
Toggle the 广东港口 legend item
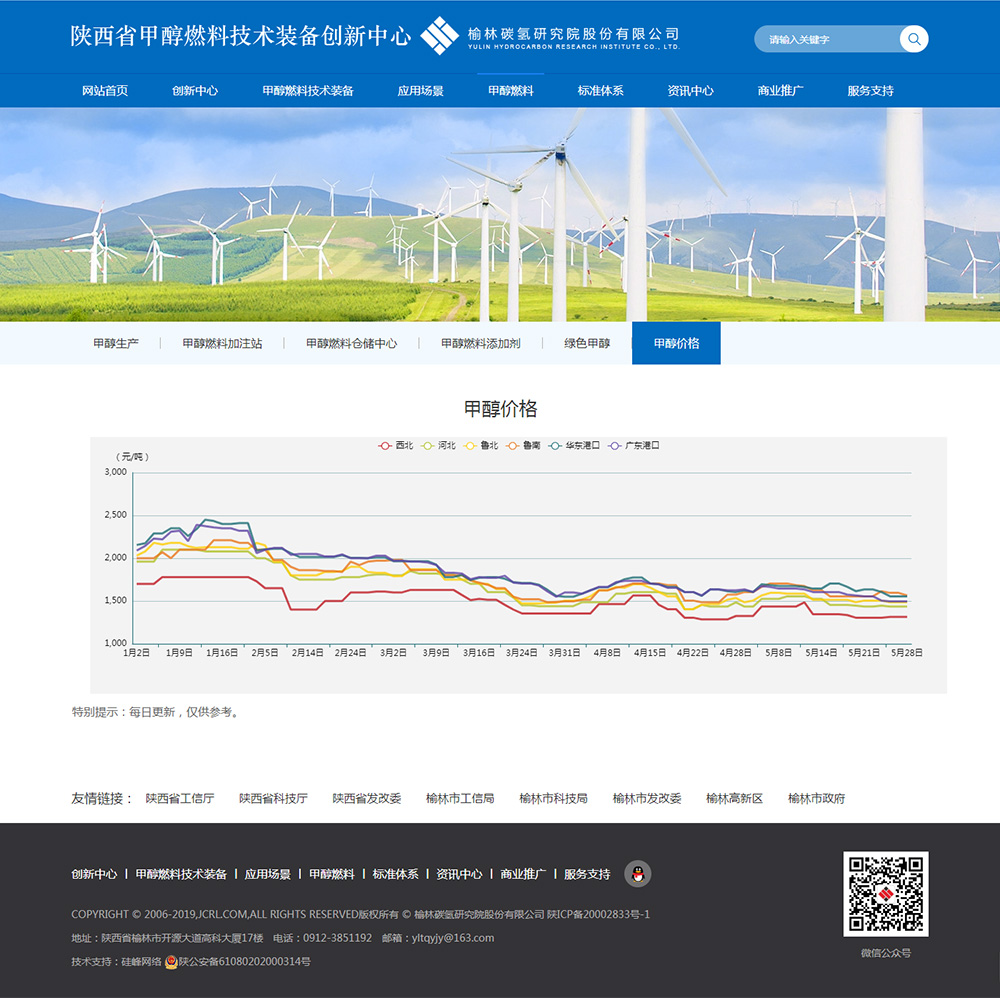[x=634, y=446]
